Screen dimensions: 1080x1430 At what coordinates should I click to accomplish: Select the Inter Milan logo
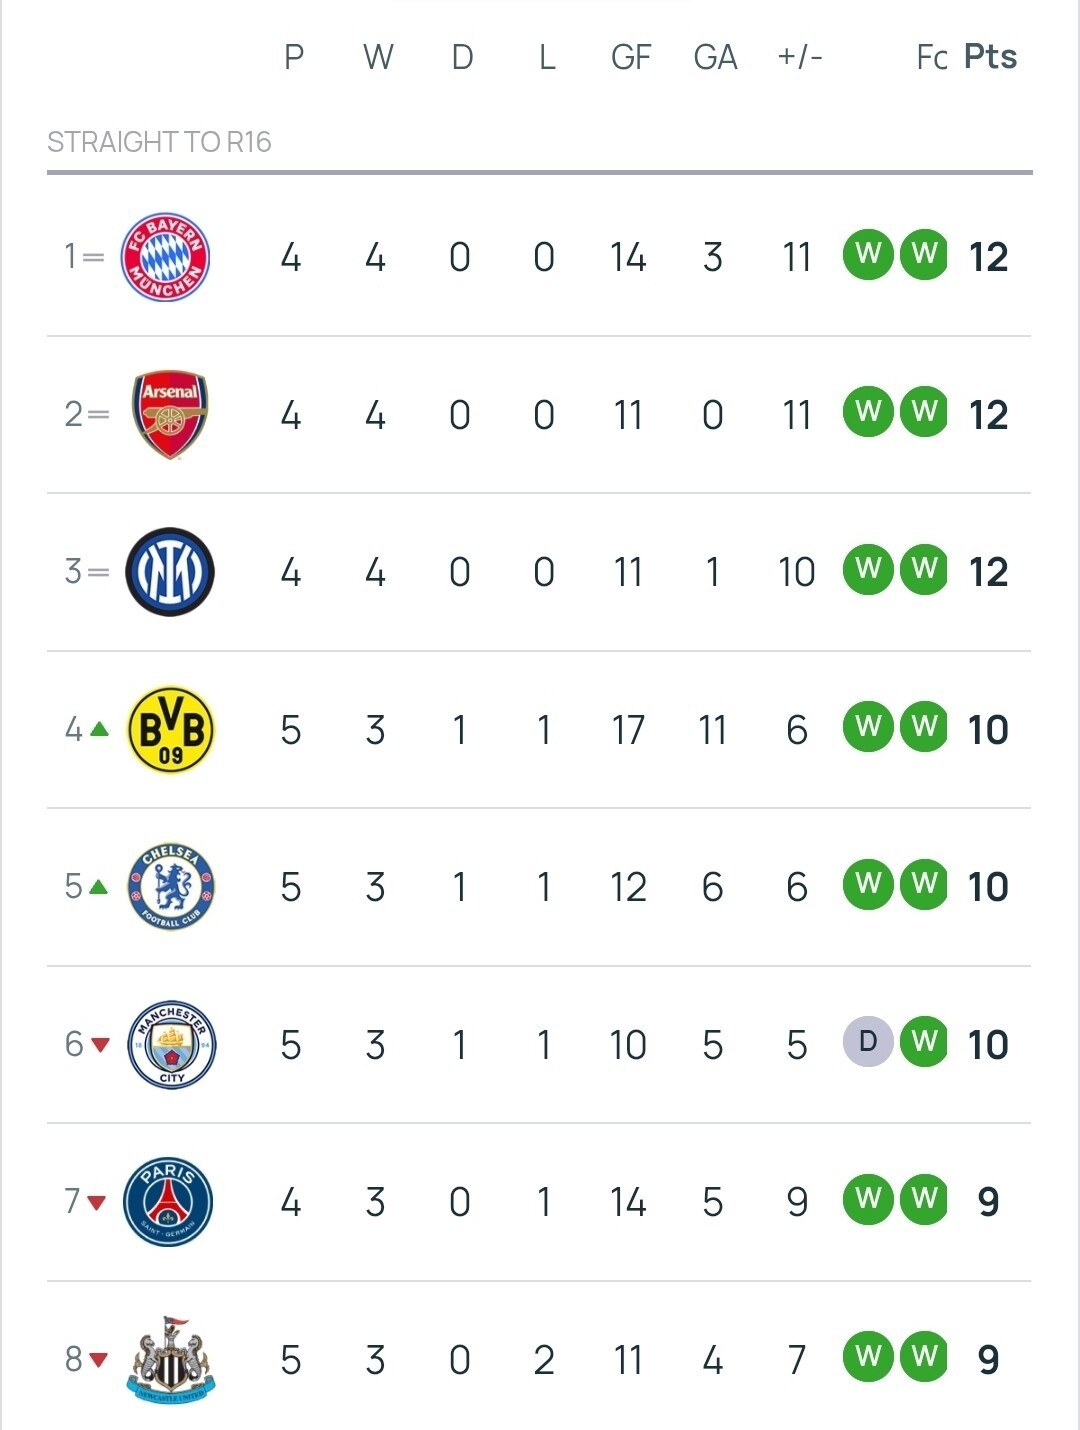pos(170,572)
